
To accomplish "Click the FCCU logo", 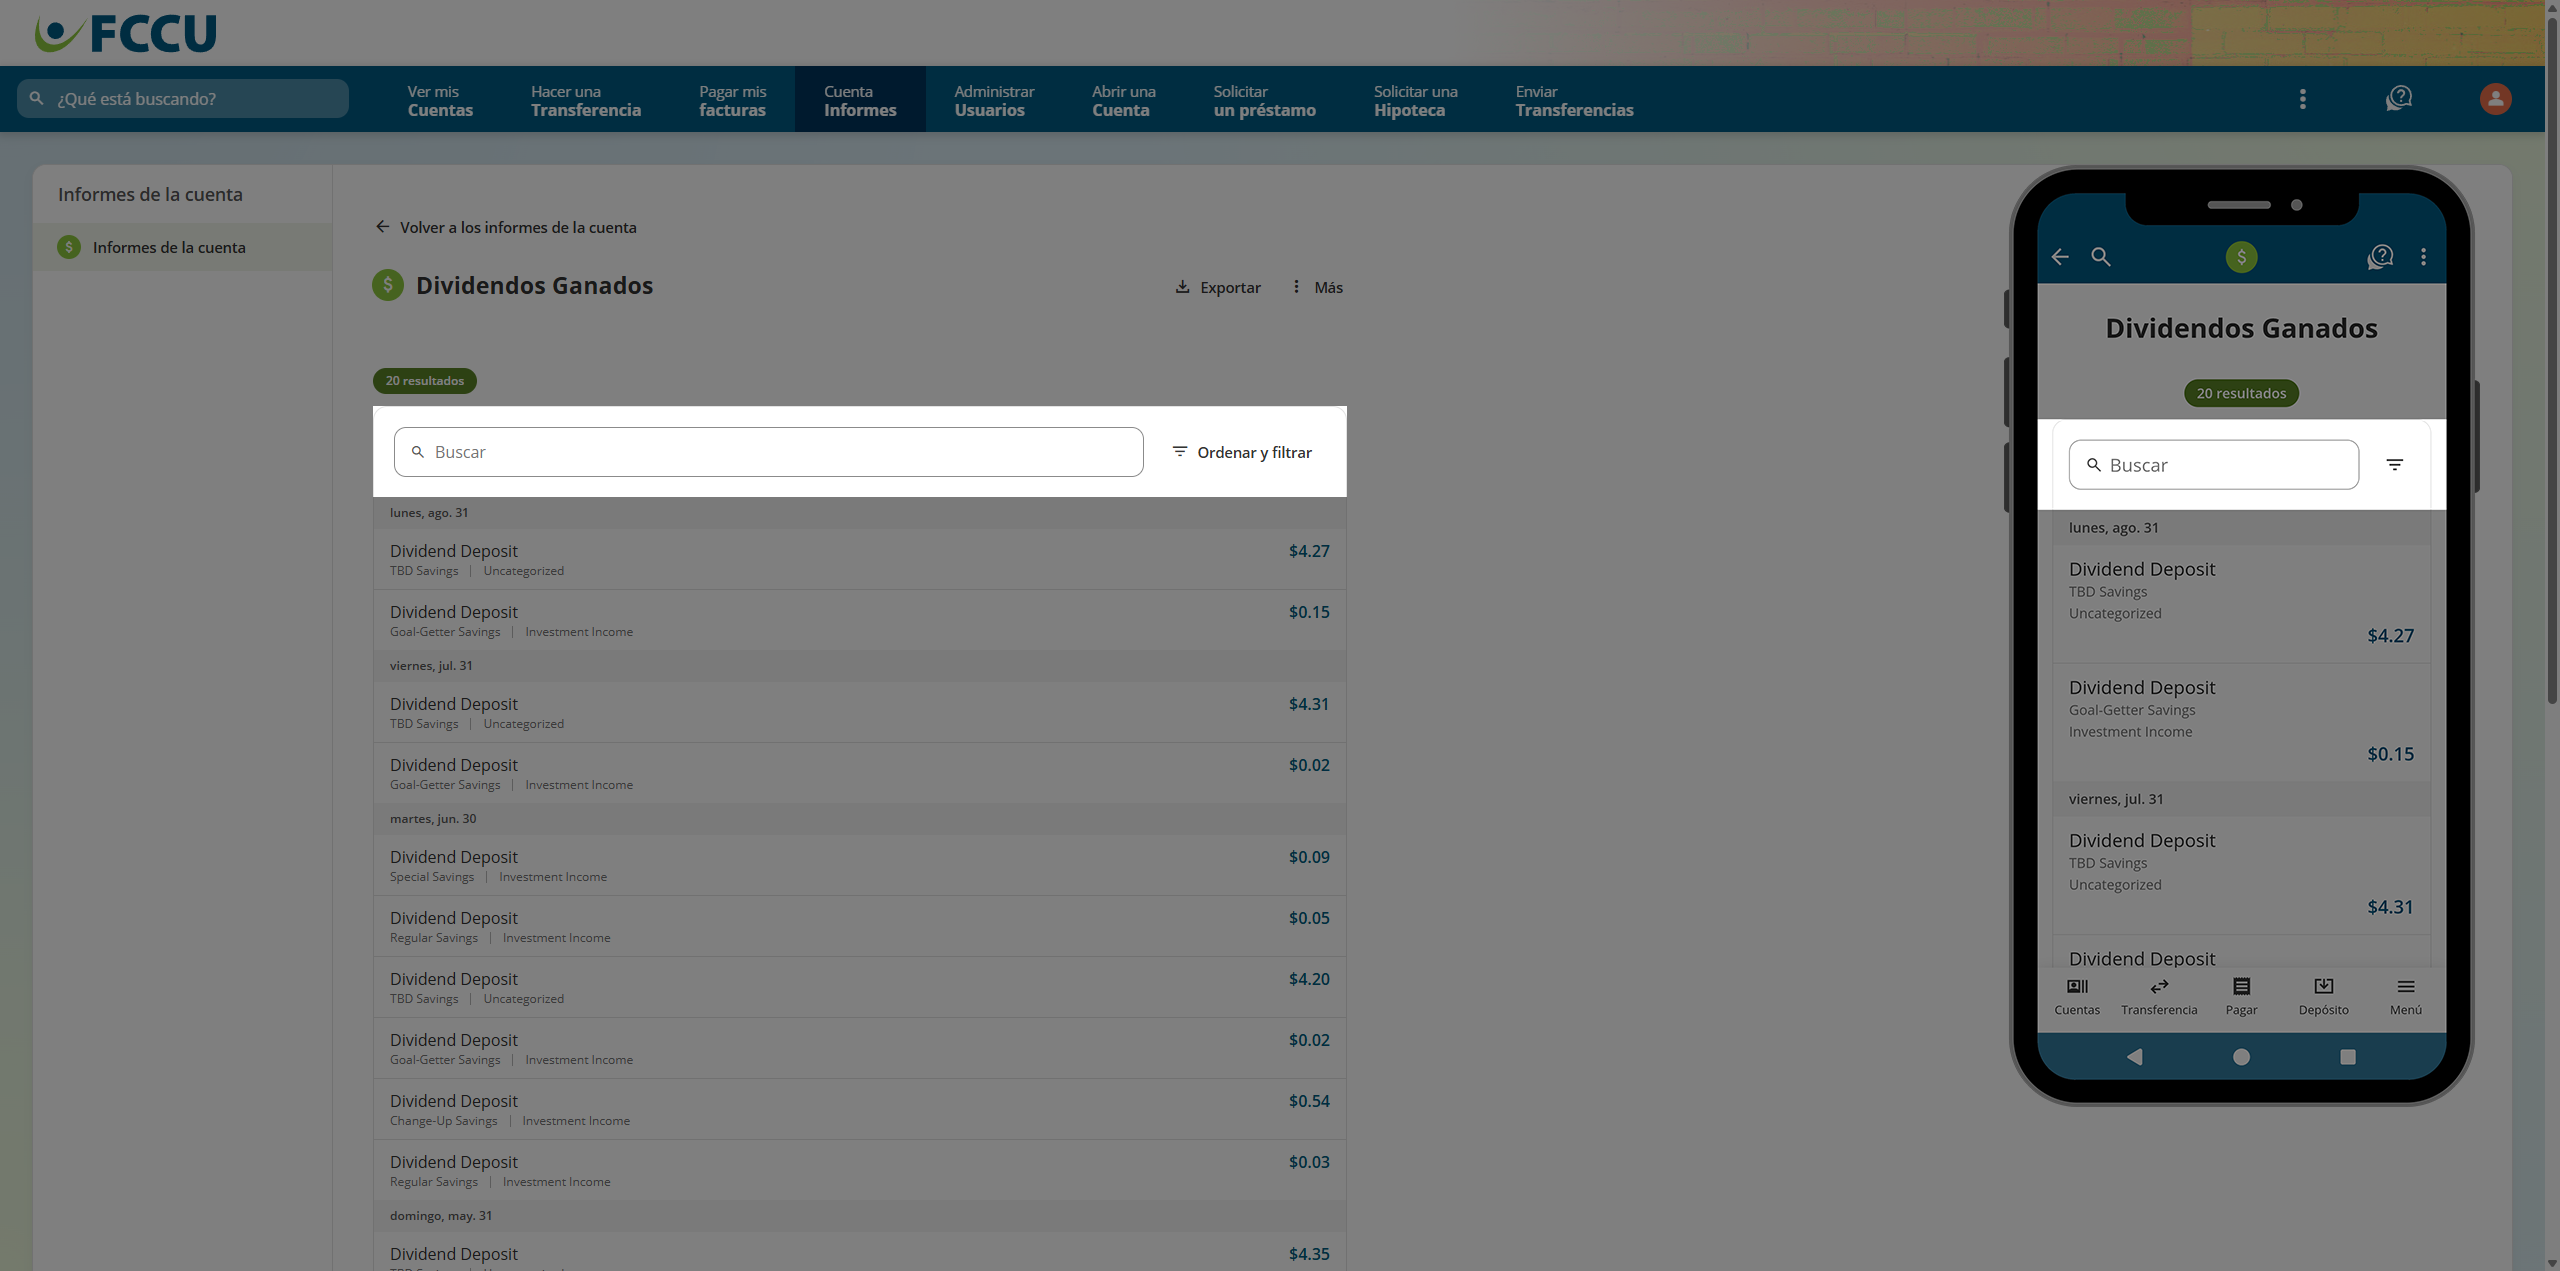I will coord(125,33).
